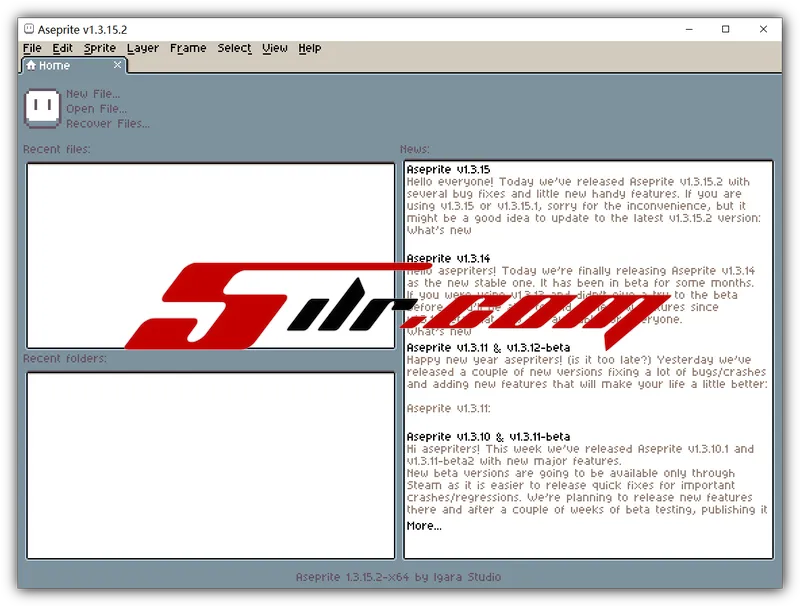
Task: Click the "Recent files:" label
Action: pyautogui.click(x=57, y=149)
